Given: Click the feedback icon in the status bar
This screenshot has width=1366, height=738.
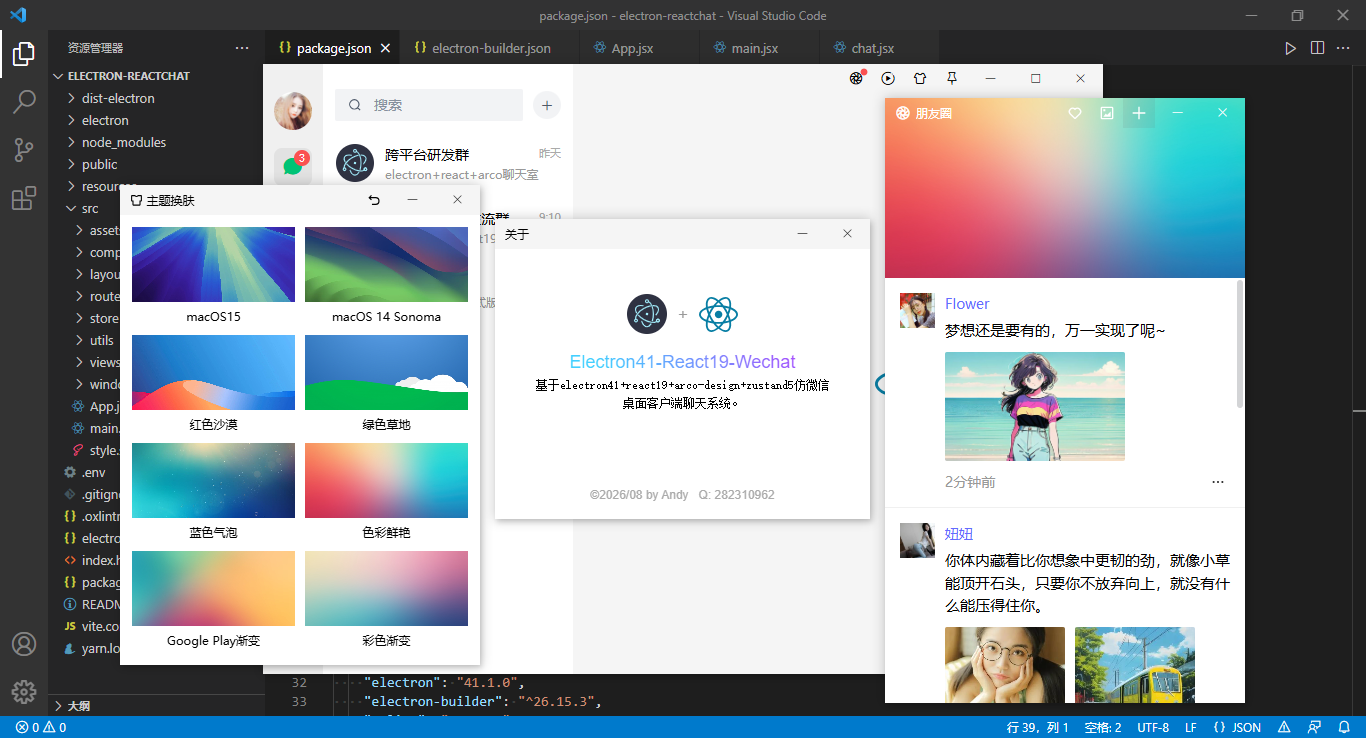Looking at the screenshot, I should (x=1315, y=727).
